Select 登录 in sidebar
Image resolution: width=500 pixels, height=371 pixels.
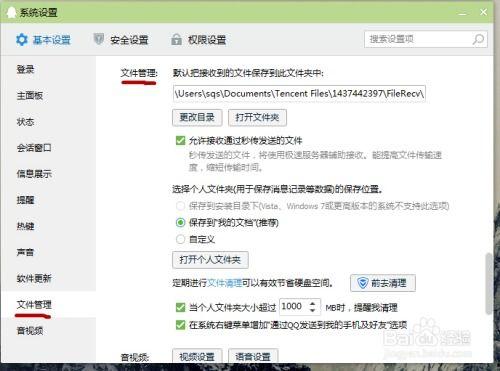tap(26, 70)
